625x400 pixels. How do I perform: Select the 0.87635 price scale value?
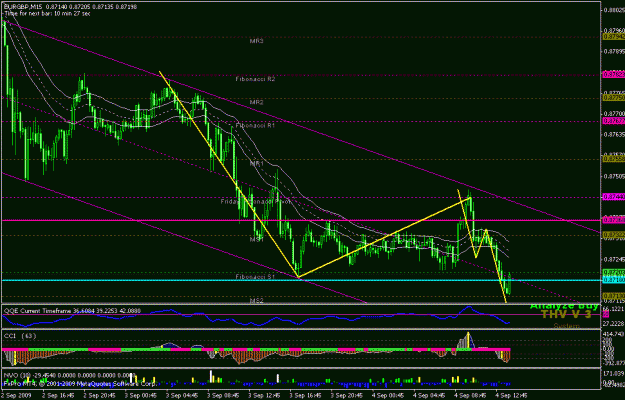(x=614, y=134)
